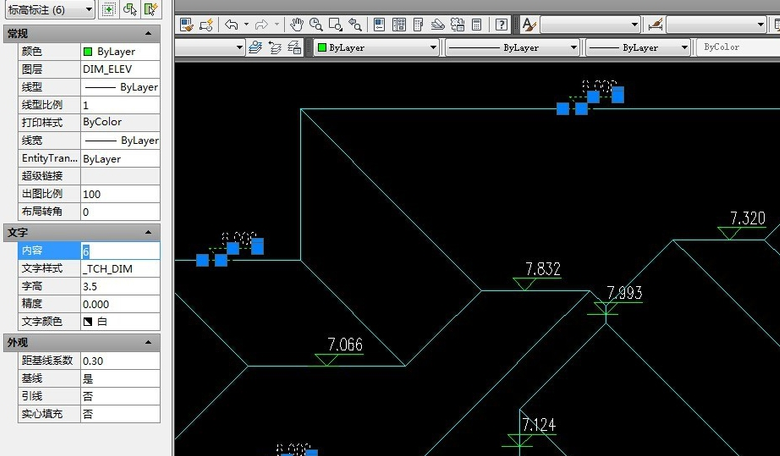The image size is (780, 456).
Task: Click the 线宽 ByLayer value
Action: tap(120, 140)
